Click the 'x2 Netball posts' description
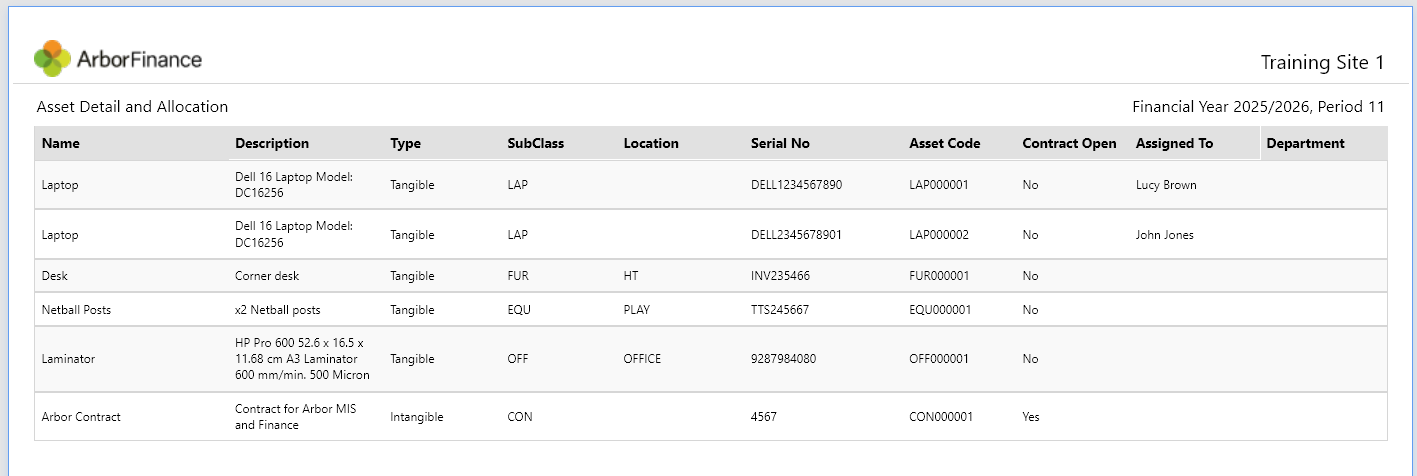This screenshot has width=1417, height=476. click(x=278, y=310)
